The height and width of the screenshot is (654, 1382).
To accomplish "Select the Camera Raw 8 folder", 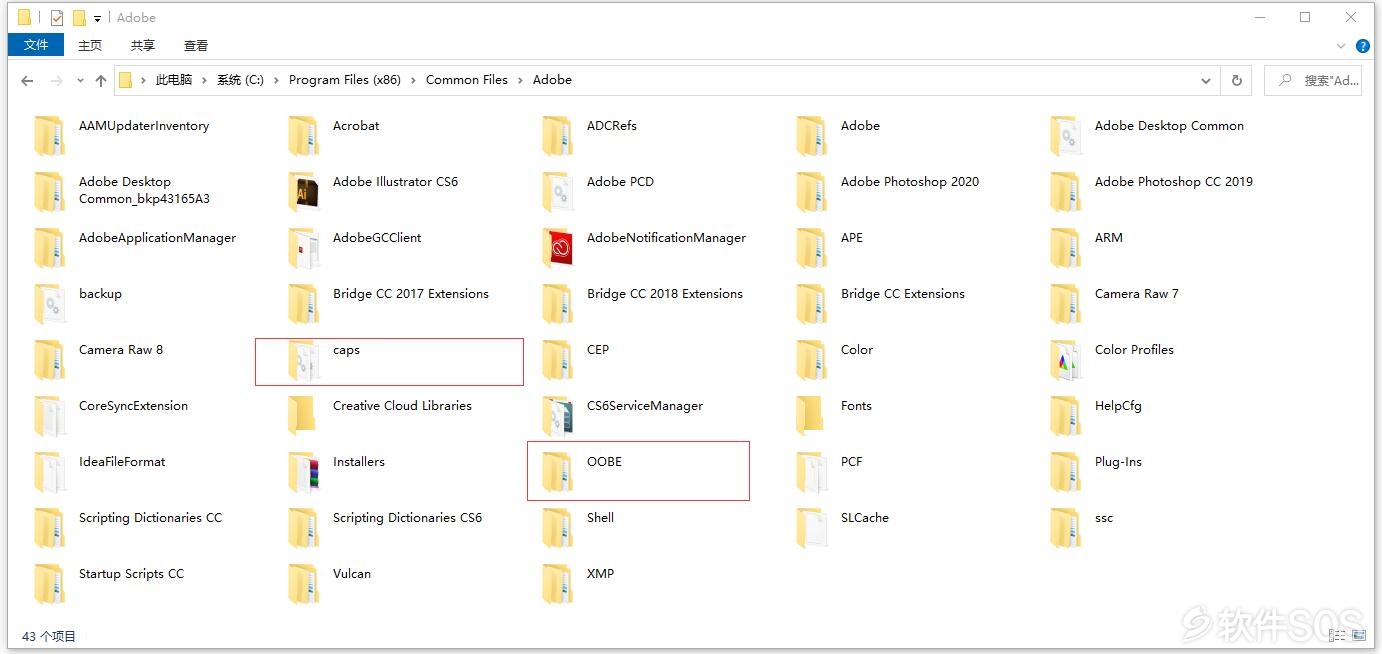I will click(121, 350).
